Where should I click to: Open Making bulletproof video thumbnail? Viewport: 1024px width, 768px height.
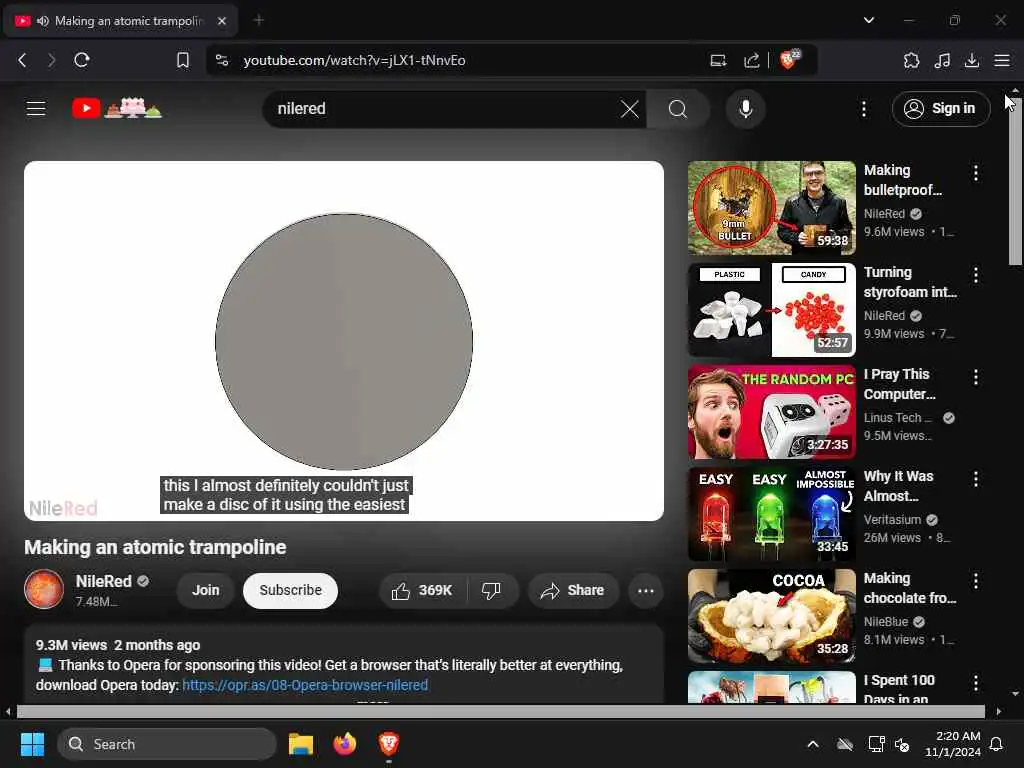click(771, 208)
